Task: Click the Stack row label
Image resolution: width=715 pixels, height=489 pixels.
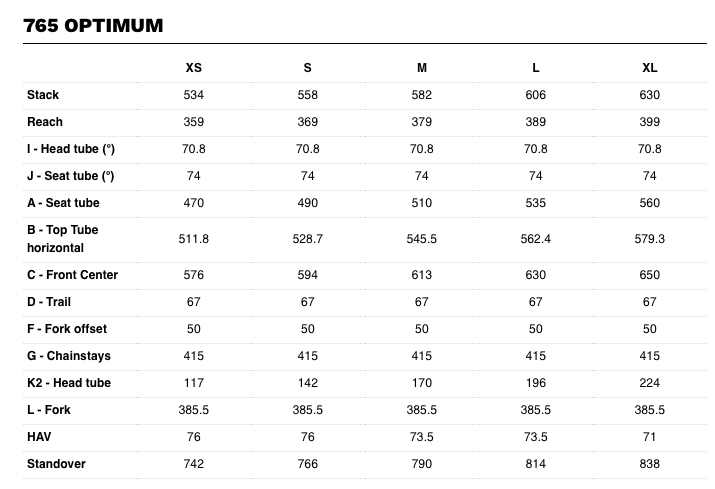Action: [43, 95]
